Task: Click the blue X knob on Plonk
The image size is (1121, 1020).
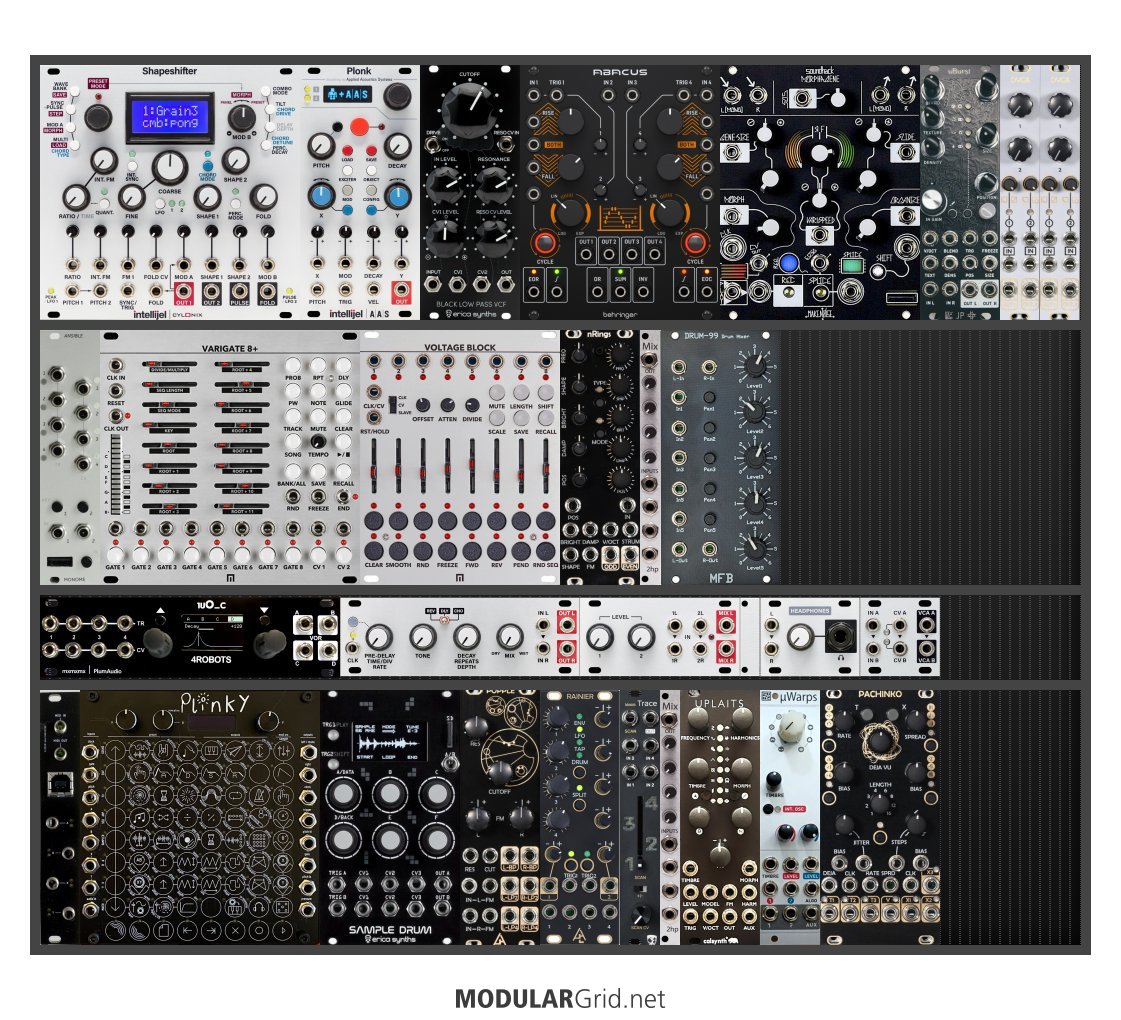Action: 321,196
